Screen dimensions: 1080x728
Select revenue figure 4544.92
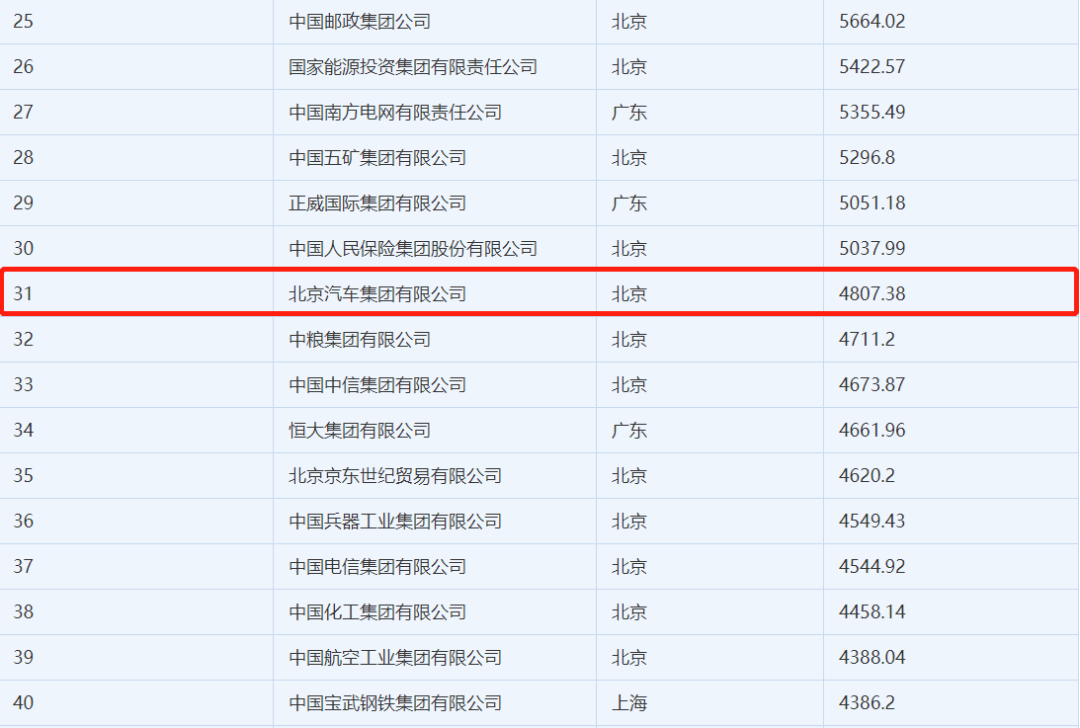tap(872, 567)
